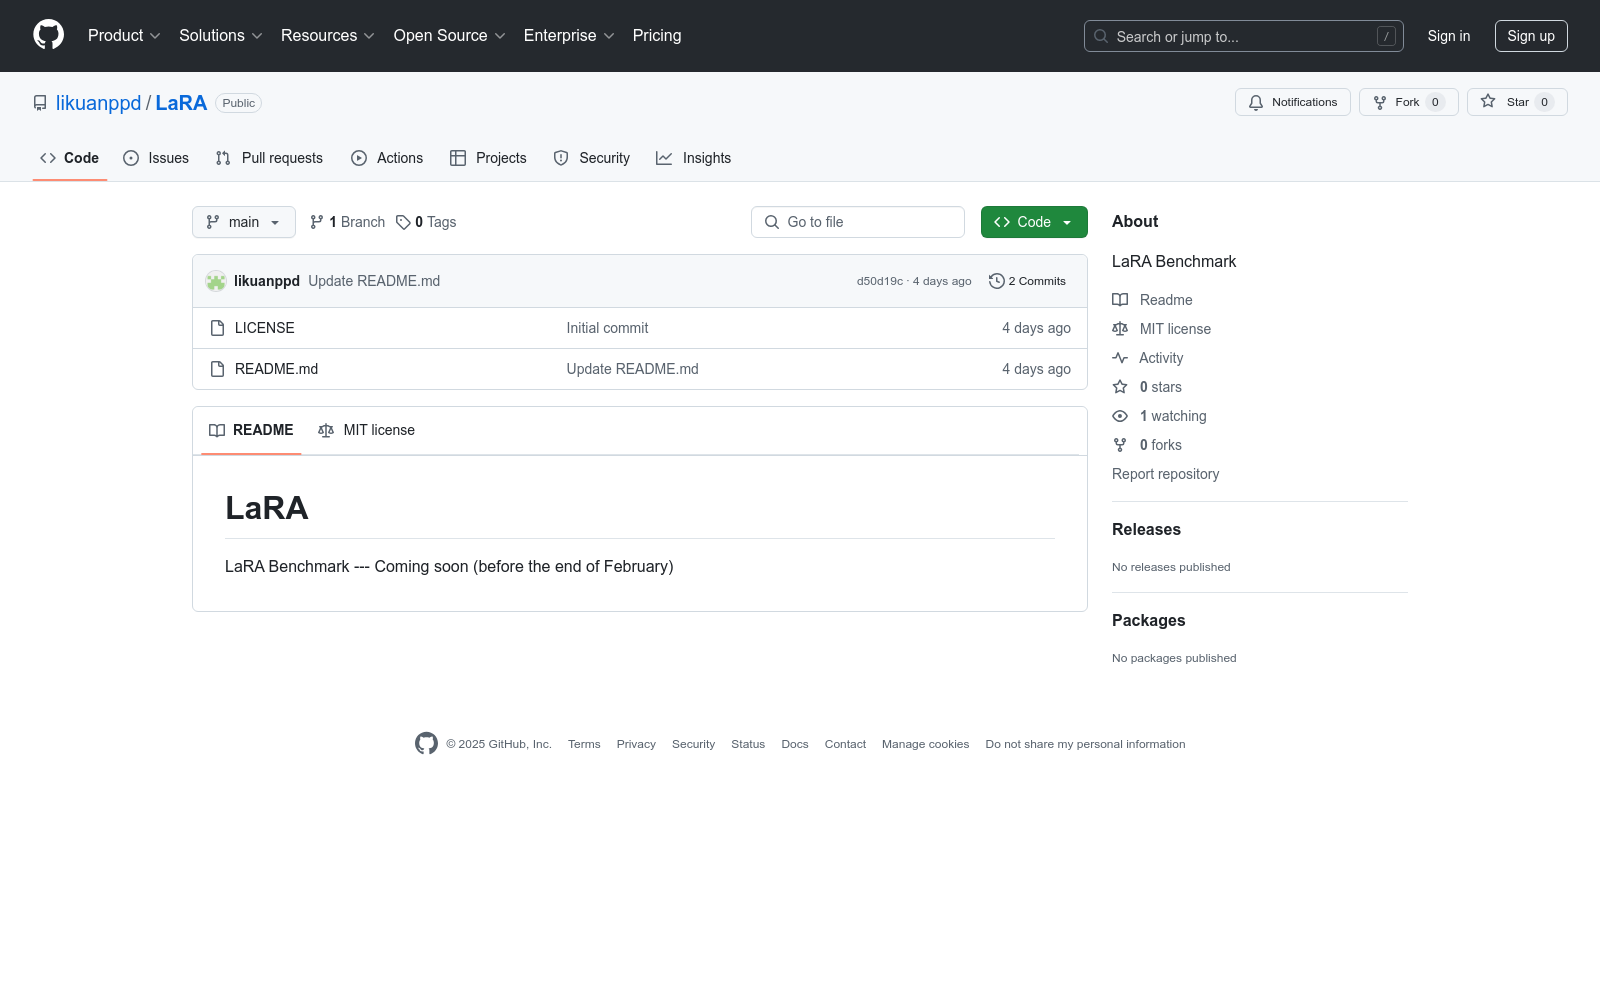Open 0 Tags link
Screen dimensions: 1600x1000
pos(426,222)
